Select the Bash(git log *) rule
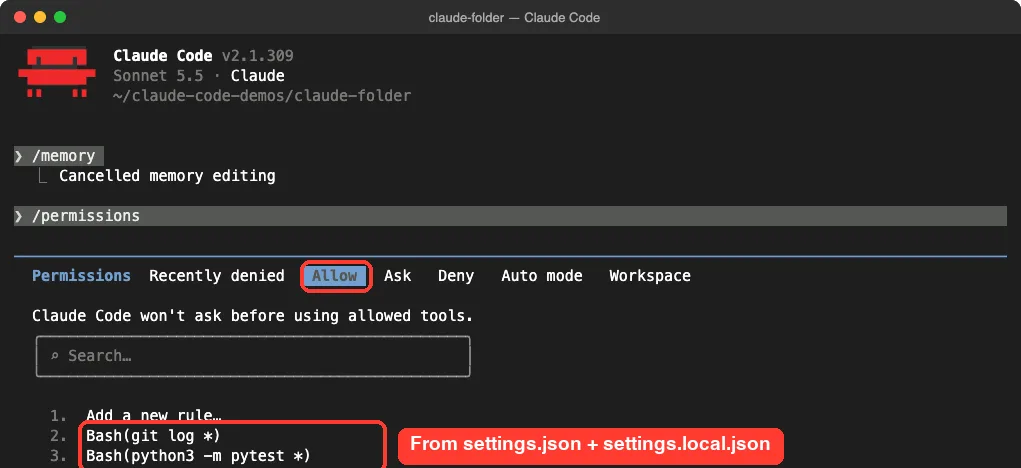 coord(153,435)
